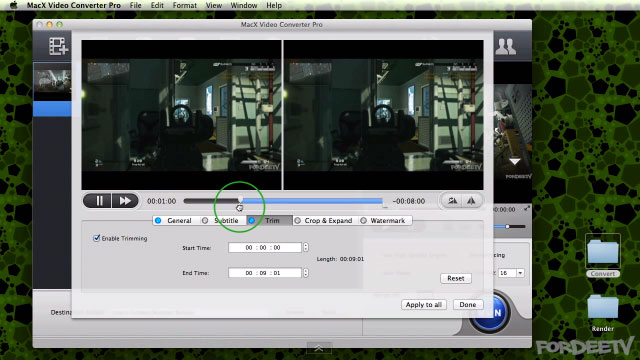Click the fast forward button
Screen dimensions: 640x360
(125, 201)
